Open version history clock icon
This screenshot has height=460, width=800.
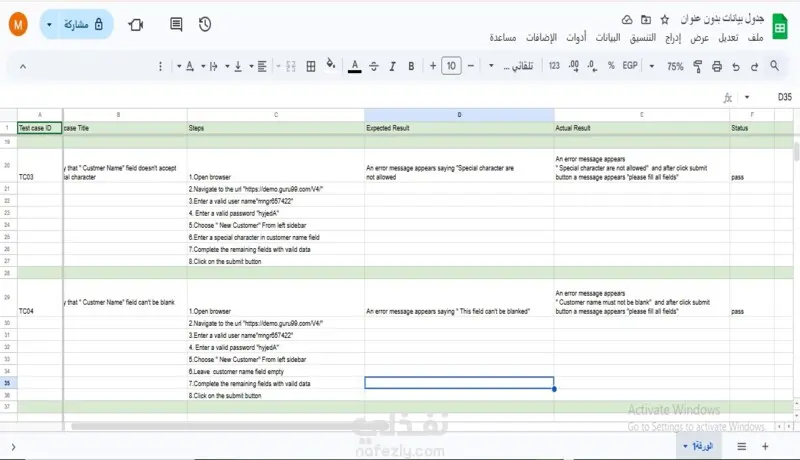pyautogui.click(x=205, y=24)
